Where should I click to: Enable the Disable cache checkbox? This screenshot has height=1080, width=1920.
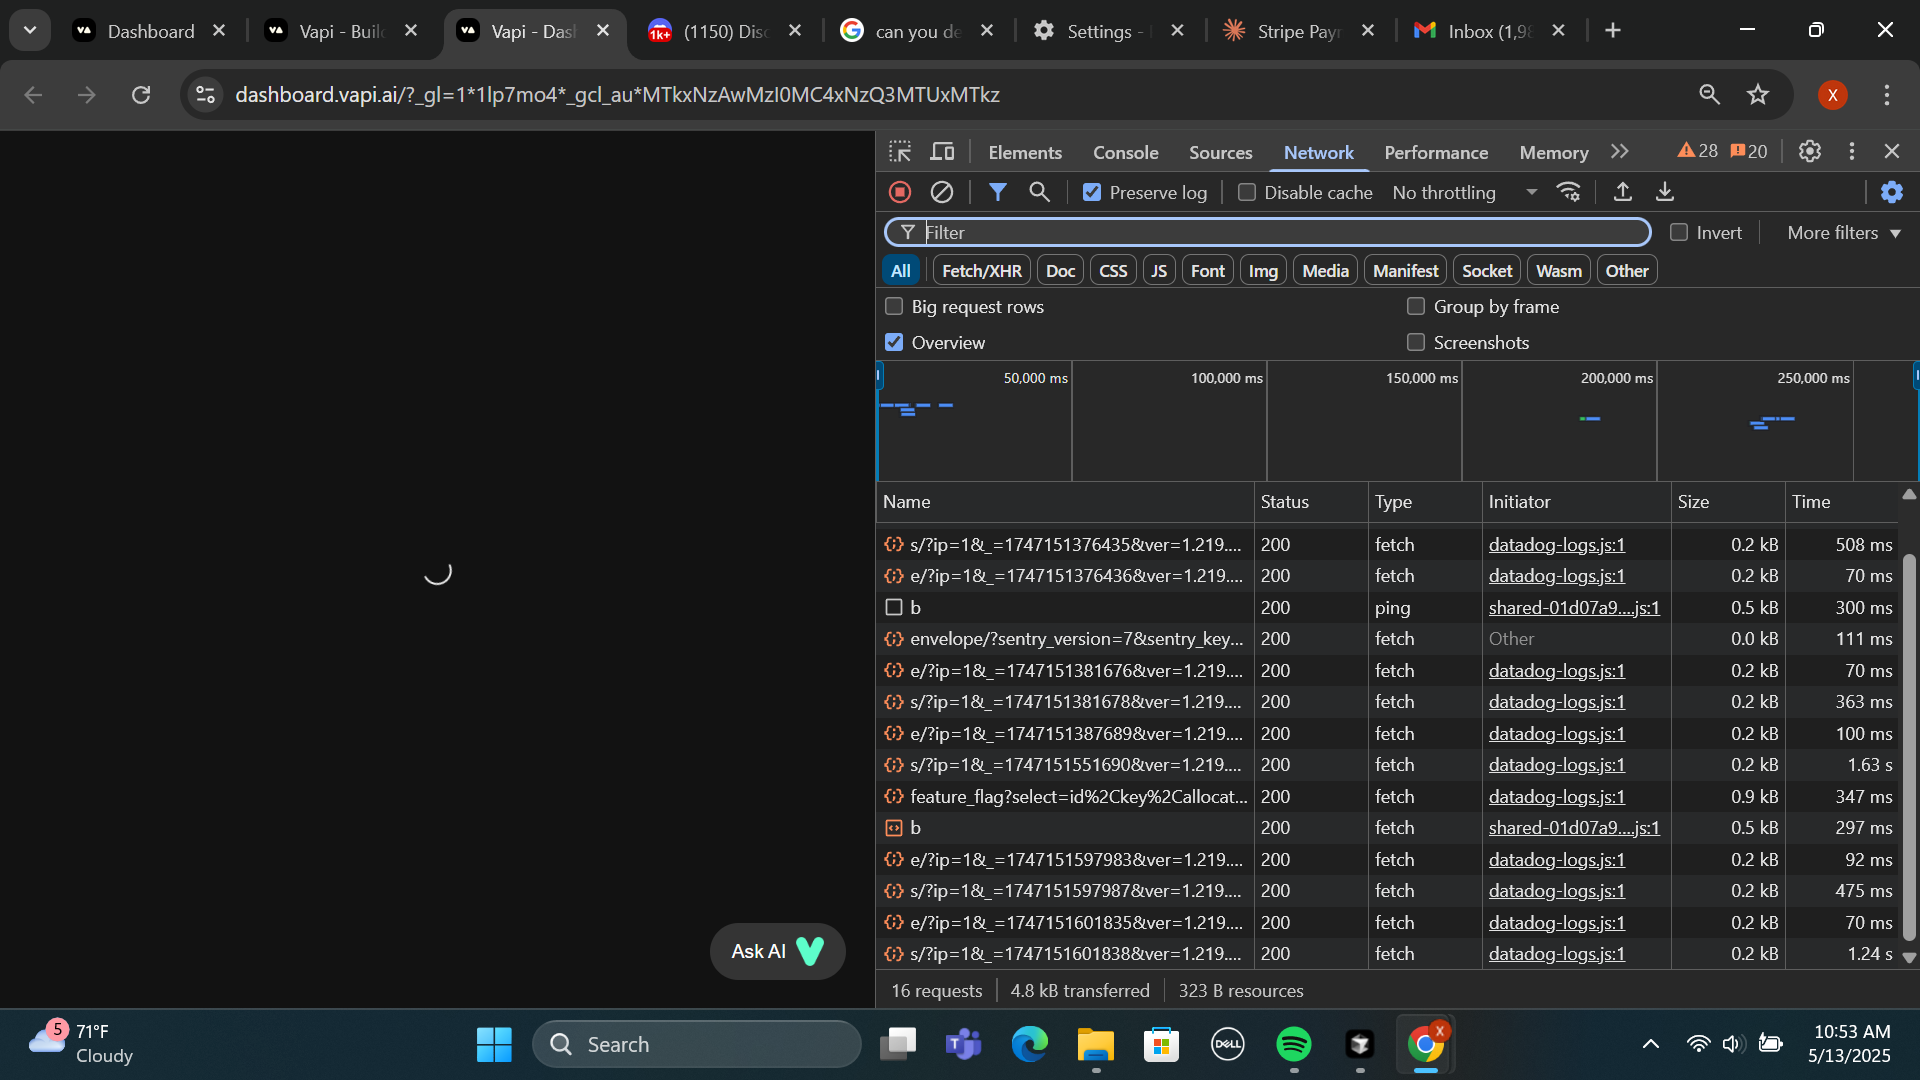click(1247, 193)
